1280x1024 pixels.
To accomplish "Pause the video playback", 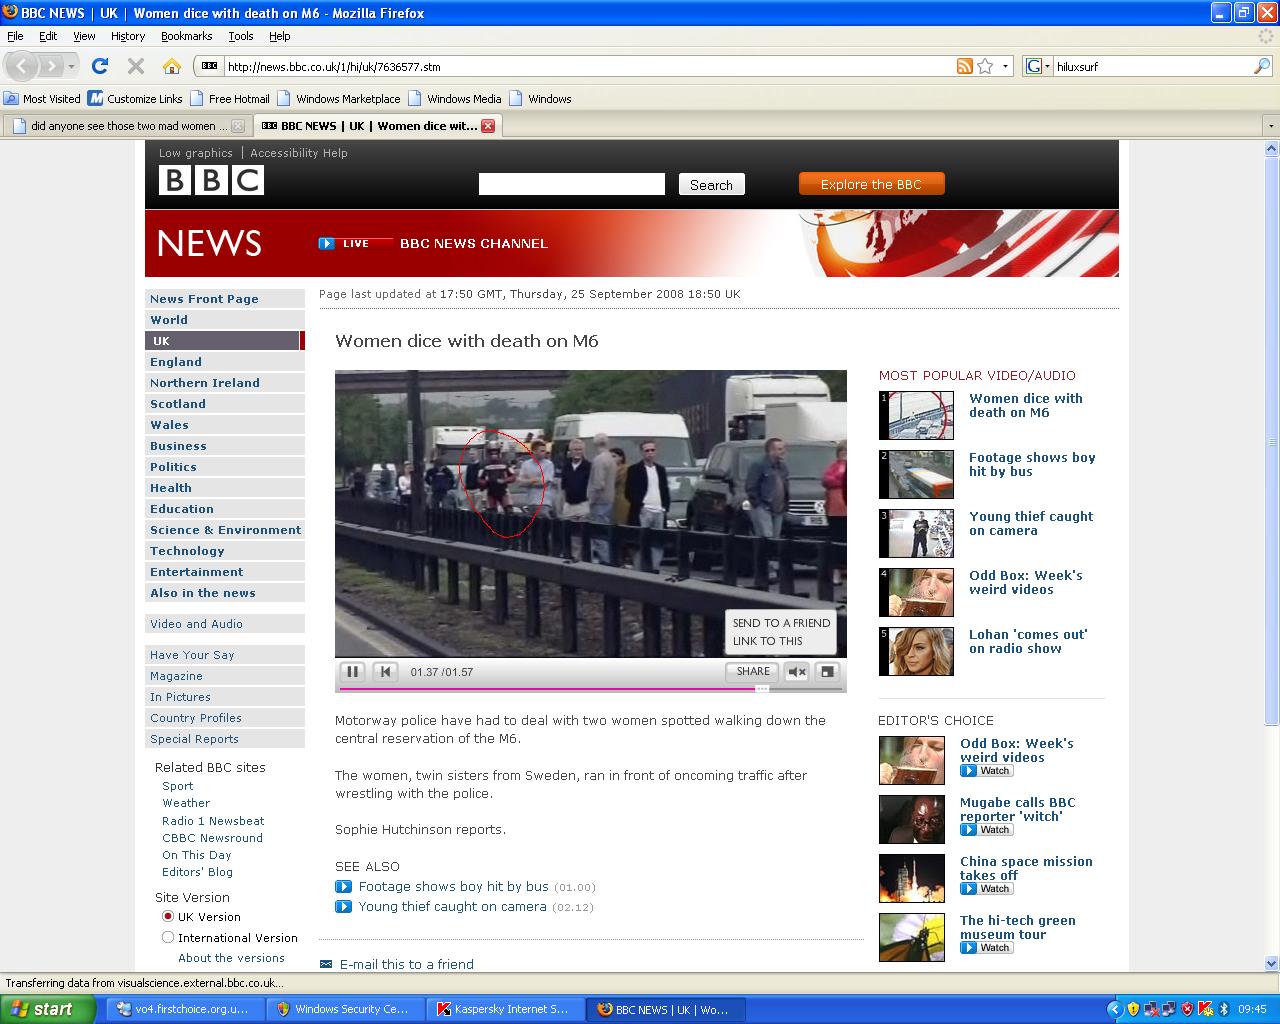I will (x=352, y=672).
